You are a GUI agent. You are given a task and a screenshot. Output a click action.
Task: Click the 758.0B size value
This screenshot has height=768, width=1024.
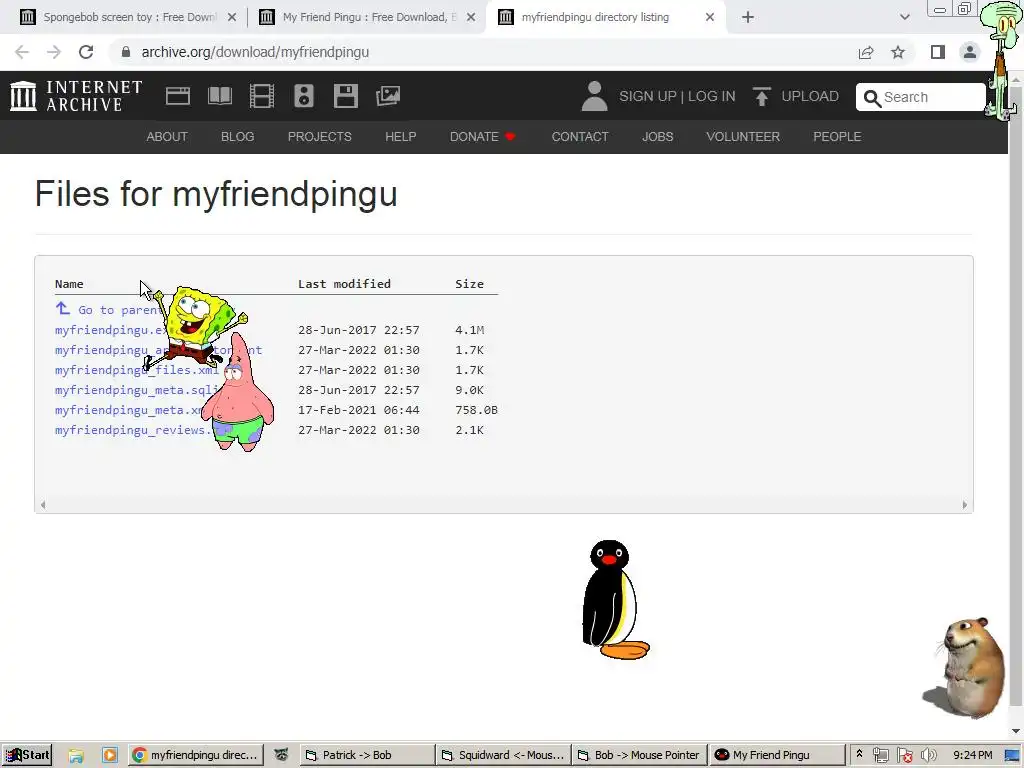tap(476, 410)
